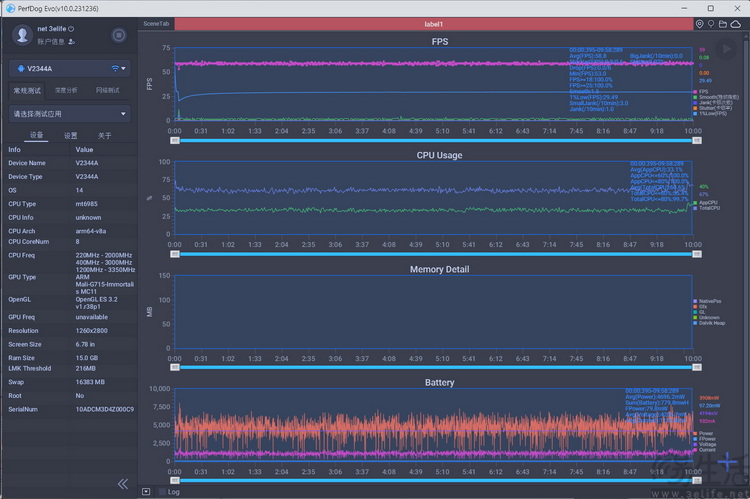Click the main view vertical scrollbar
This screenshot has width=750, height=499.
[747, 258]
